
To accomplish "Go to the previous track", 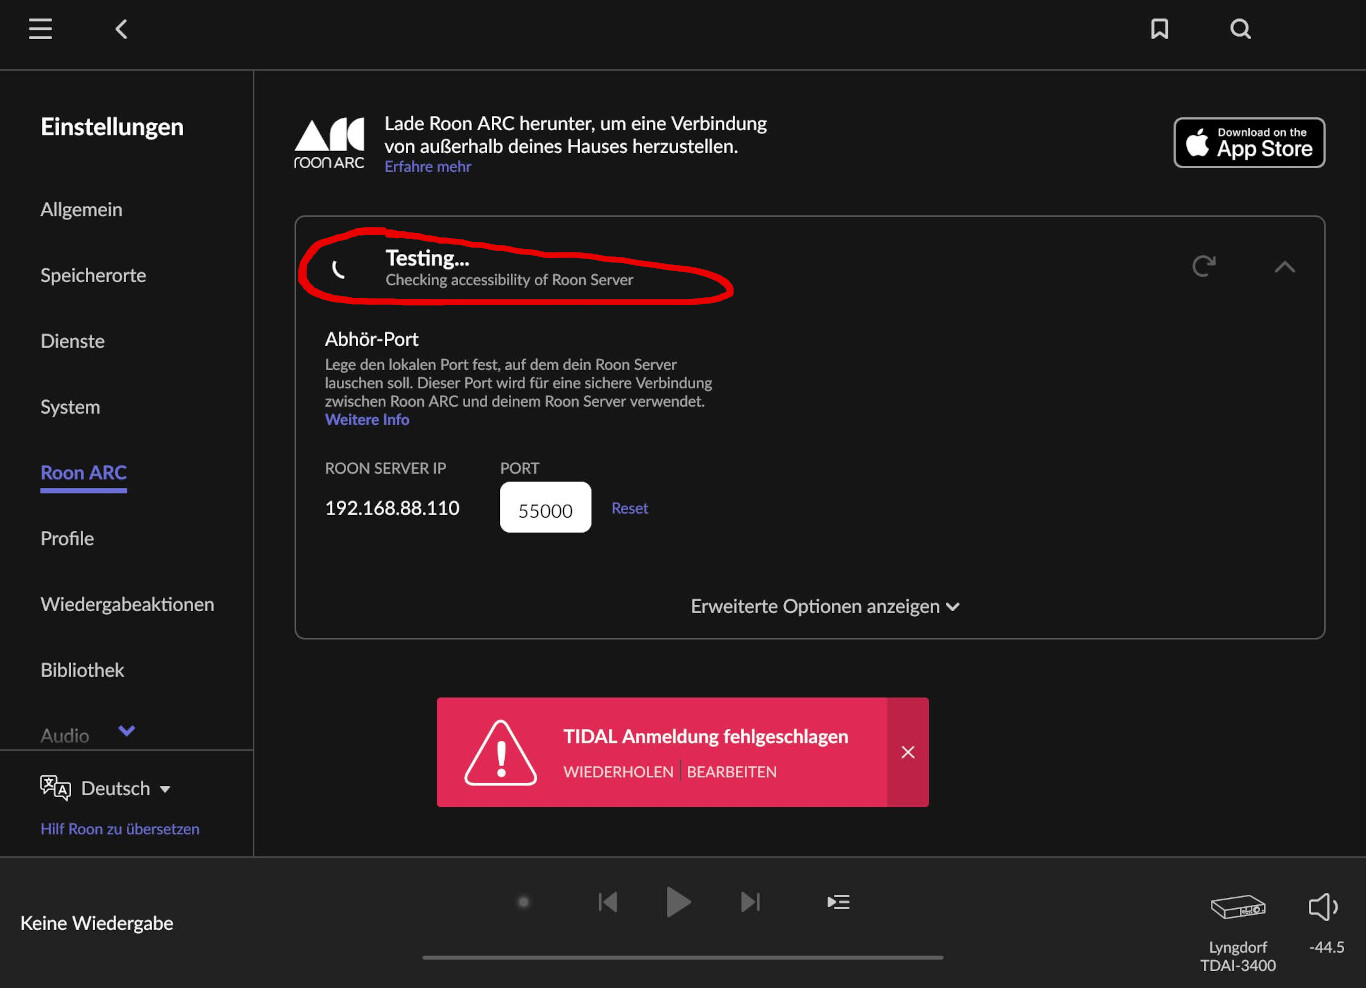I will pos(607,902).
